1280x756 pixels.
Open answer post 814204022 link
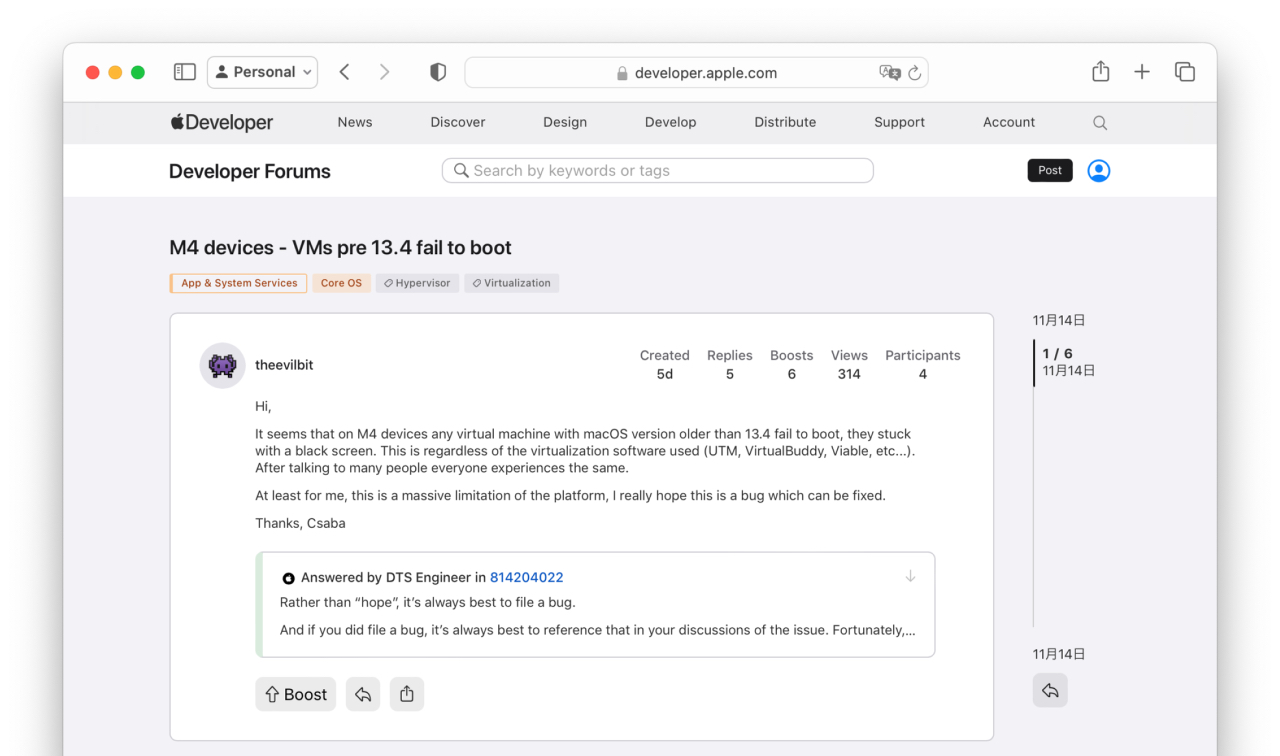click(527, 577)
